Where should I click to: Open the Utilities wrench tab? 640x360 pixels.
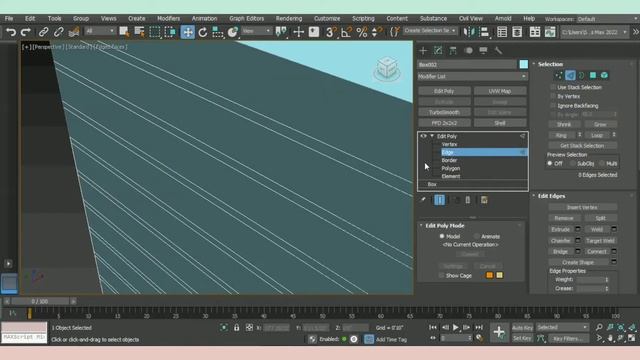pos(498,51)
